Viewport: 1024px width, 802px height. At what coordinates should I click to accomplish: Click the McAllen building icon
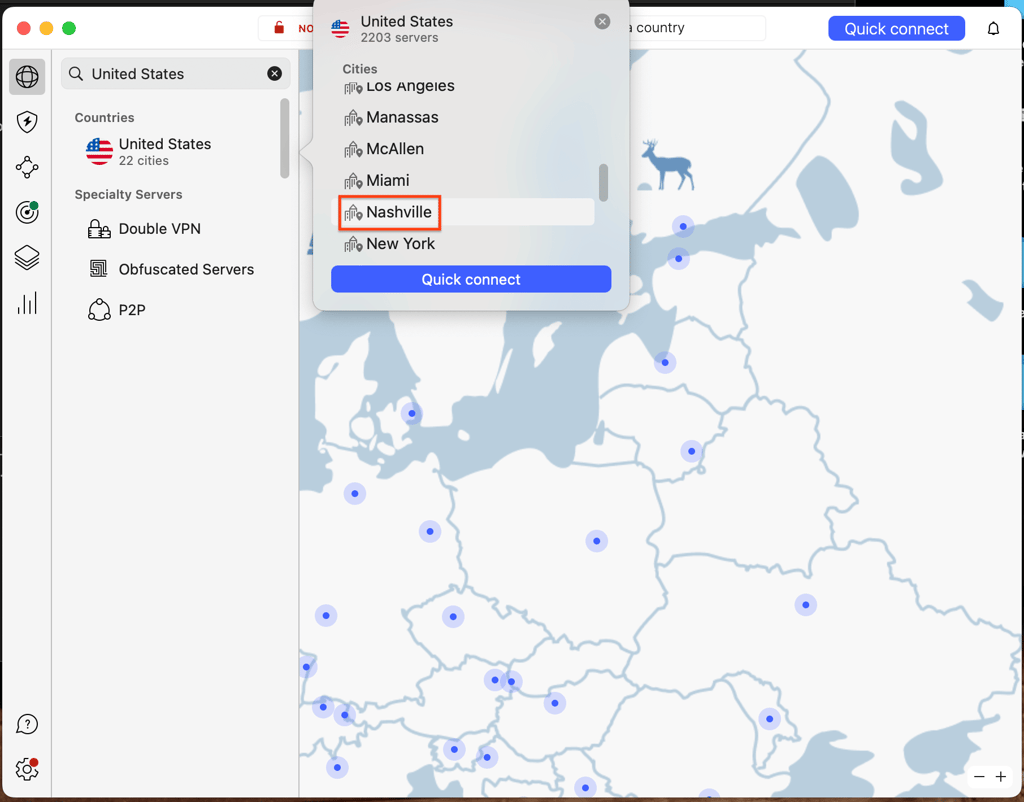[x=353, y=149]
